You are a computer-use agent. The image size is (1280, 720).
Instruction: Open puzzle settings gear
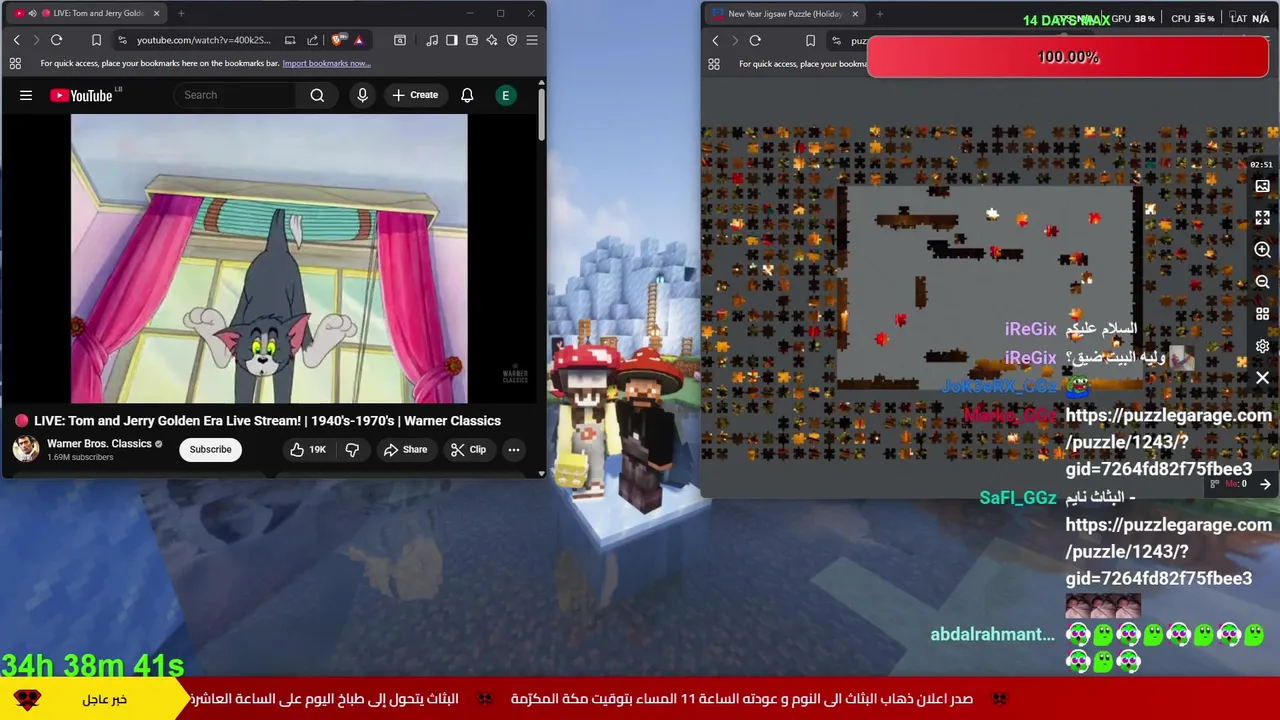click(1262, 346)
